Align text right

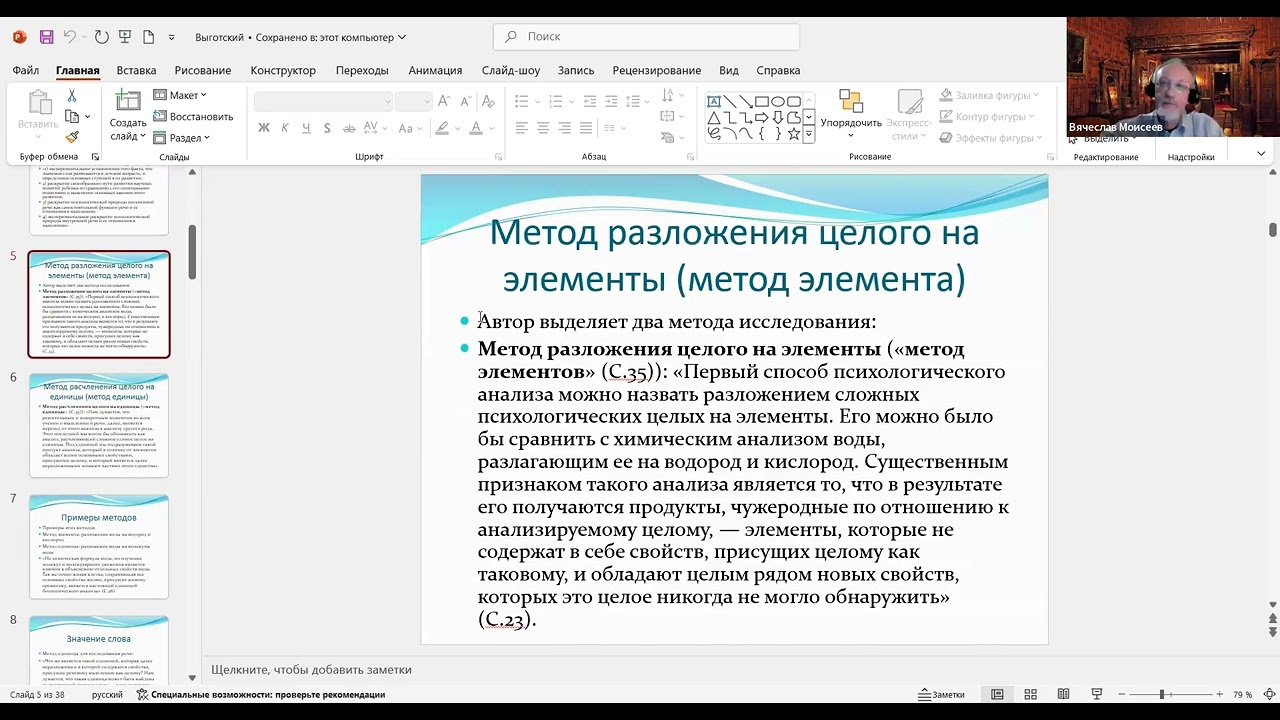565,128
